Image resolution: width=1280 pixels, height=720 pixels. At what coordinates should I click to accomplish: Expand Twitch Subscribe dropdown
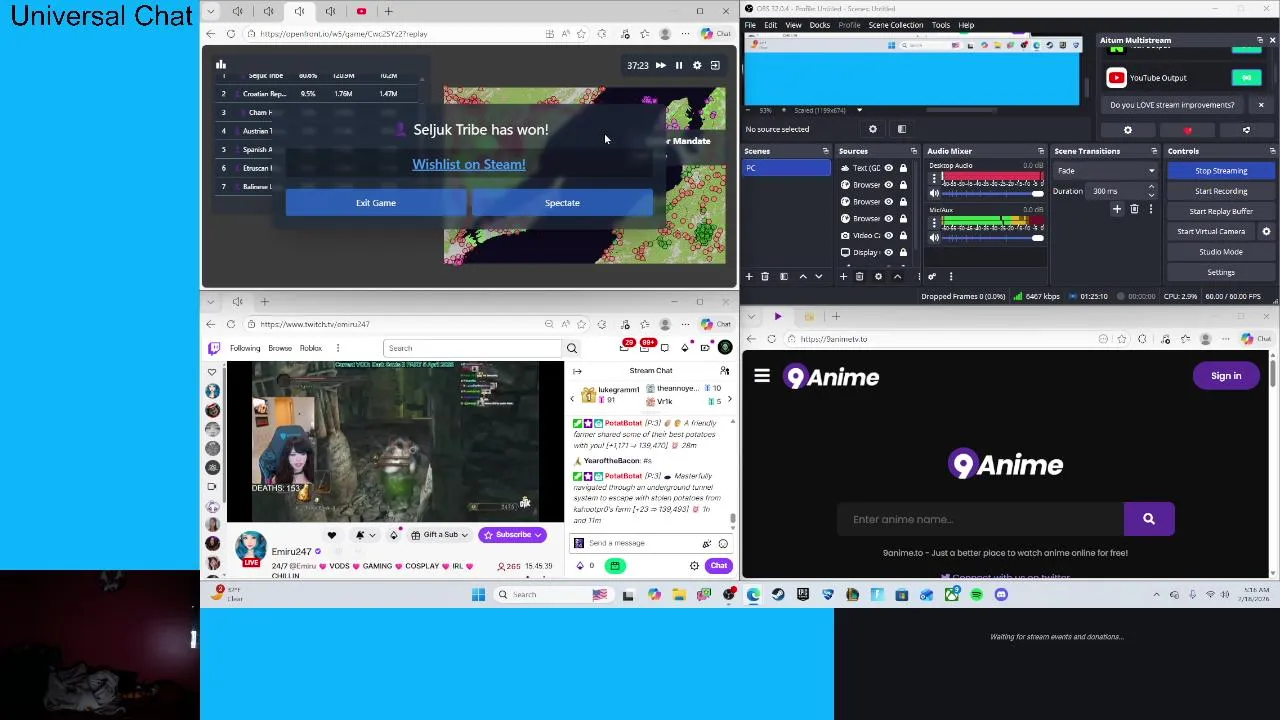[538, 535]
